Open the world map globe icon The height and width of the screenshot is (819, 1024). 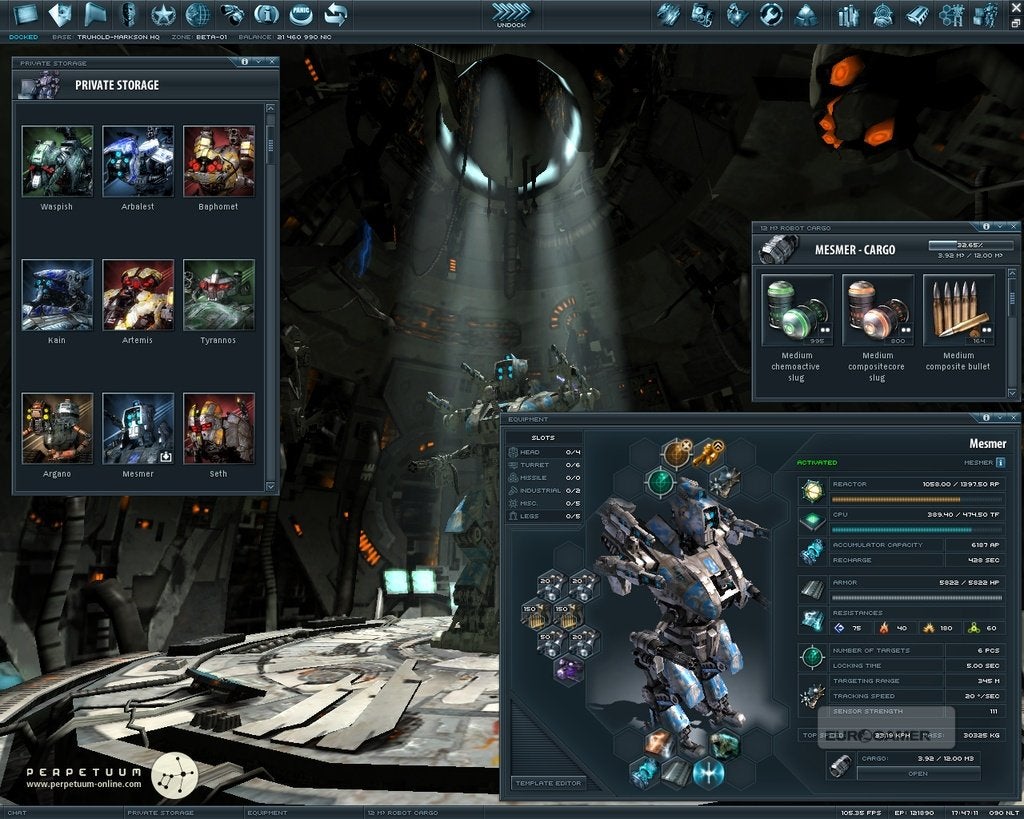pyautogui.click(x=198, y=15)
